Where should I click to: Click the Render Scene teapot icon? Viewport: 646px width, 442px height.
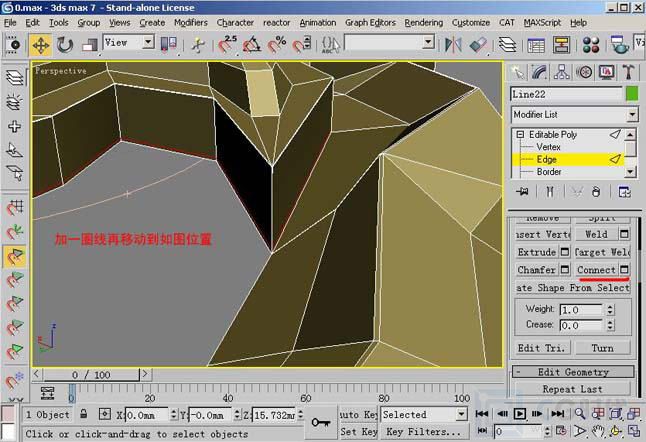coord(619,45)
